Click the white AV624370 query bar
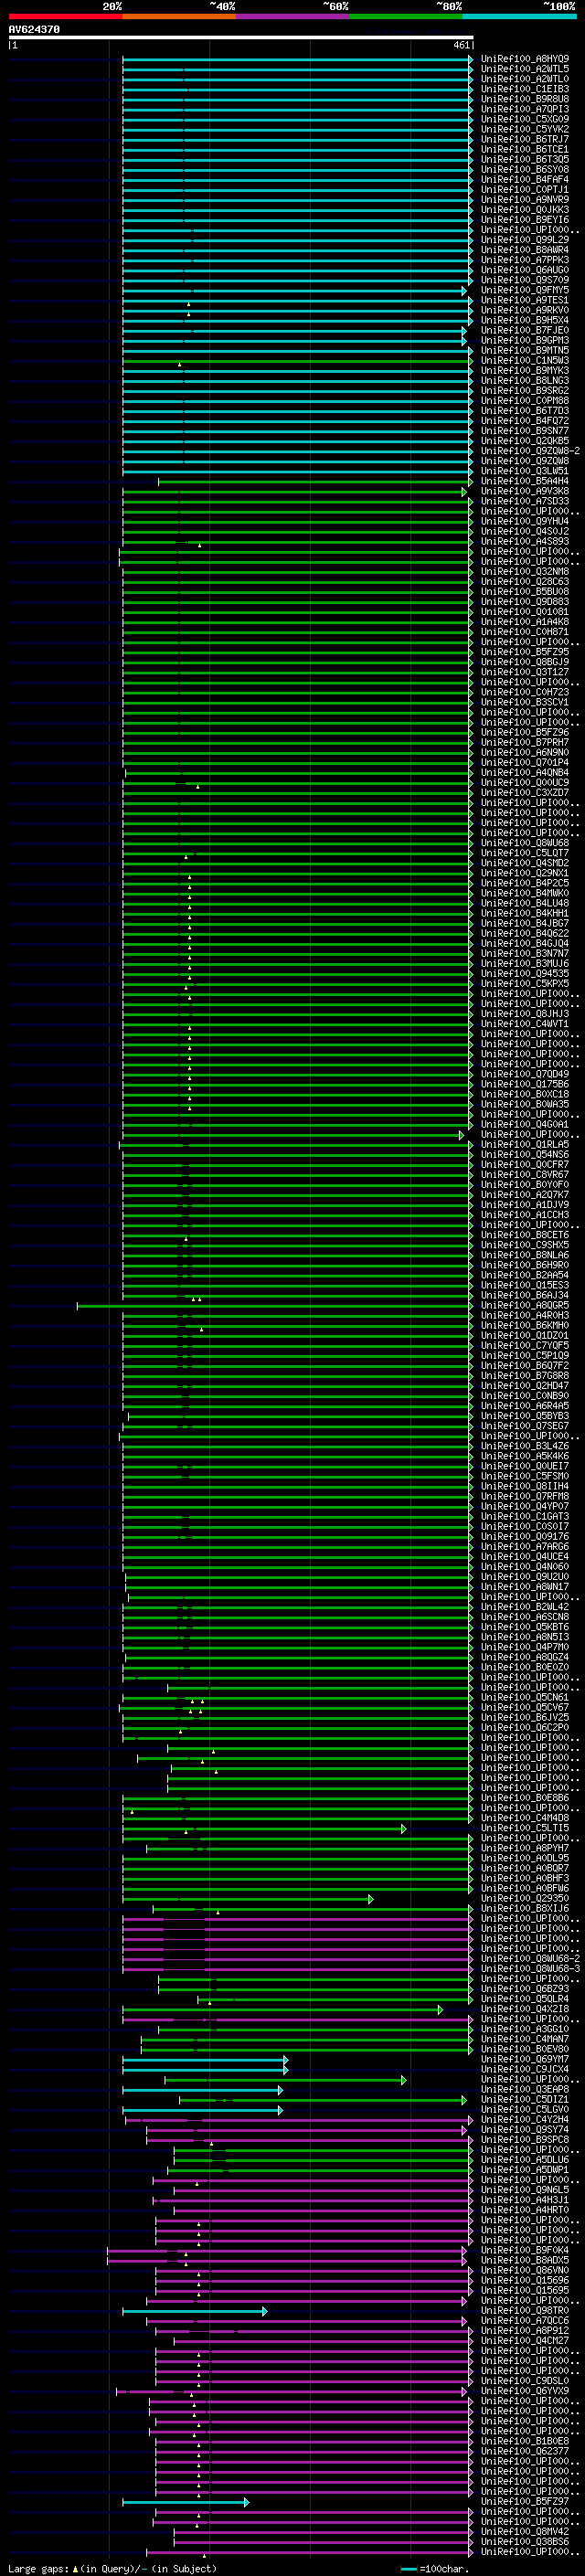This screenshot has height=2576, width=585. pyautogui.click(x=240, y=38)
